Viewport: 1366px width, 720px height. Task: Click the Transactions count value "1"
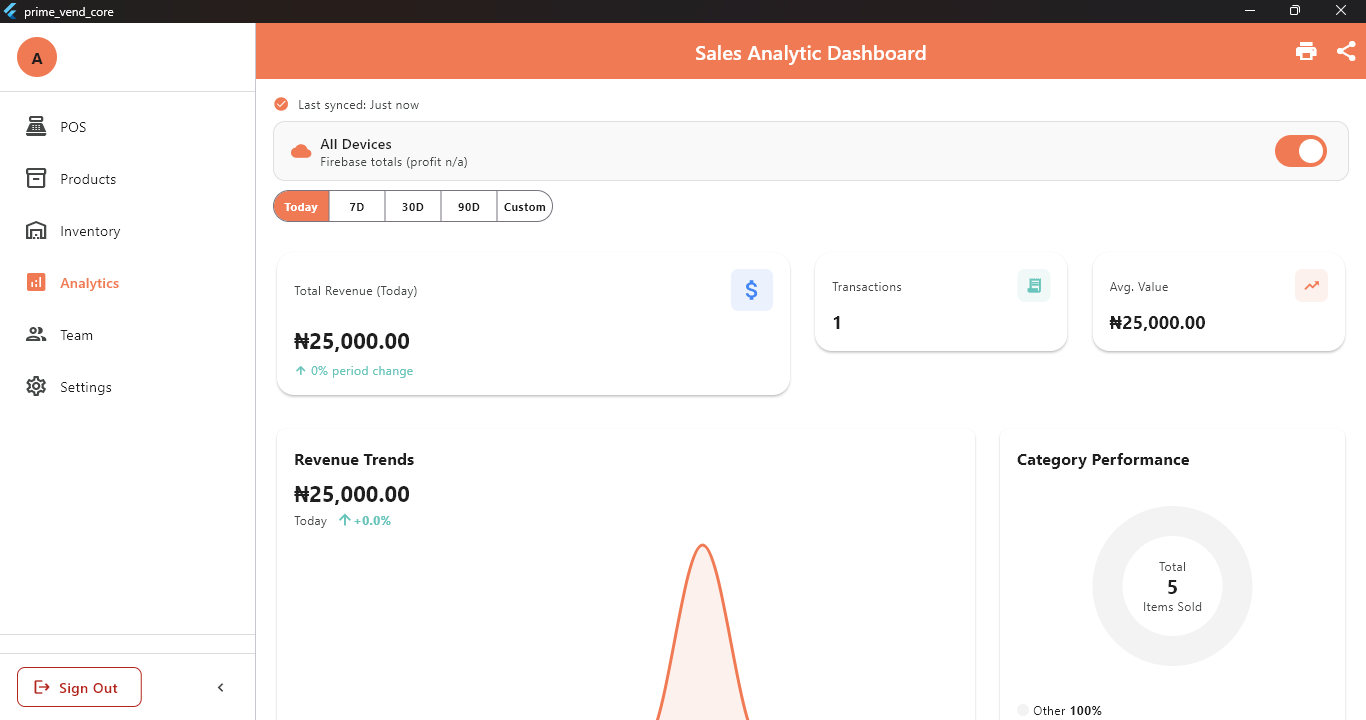click(837, 323)
